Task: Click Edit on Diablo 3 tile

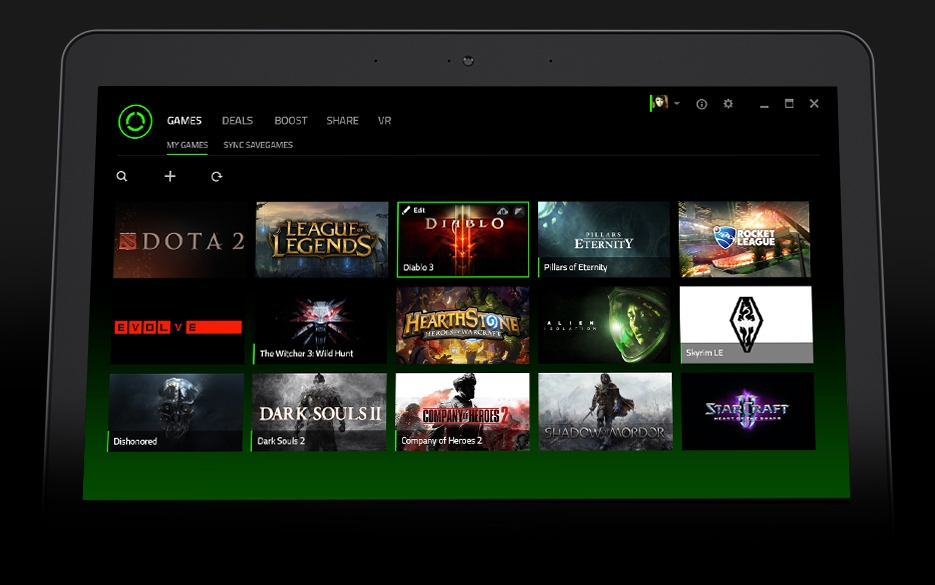Action: [x=414, y=210]
